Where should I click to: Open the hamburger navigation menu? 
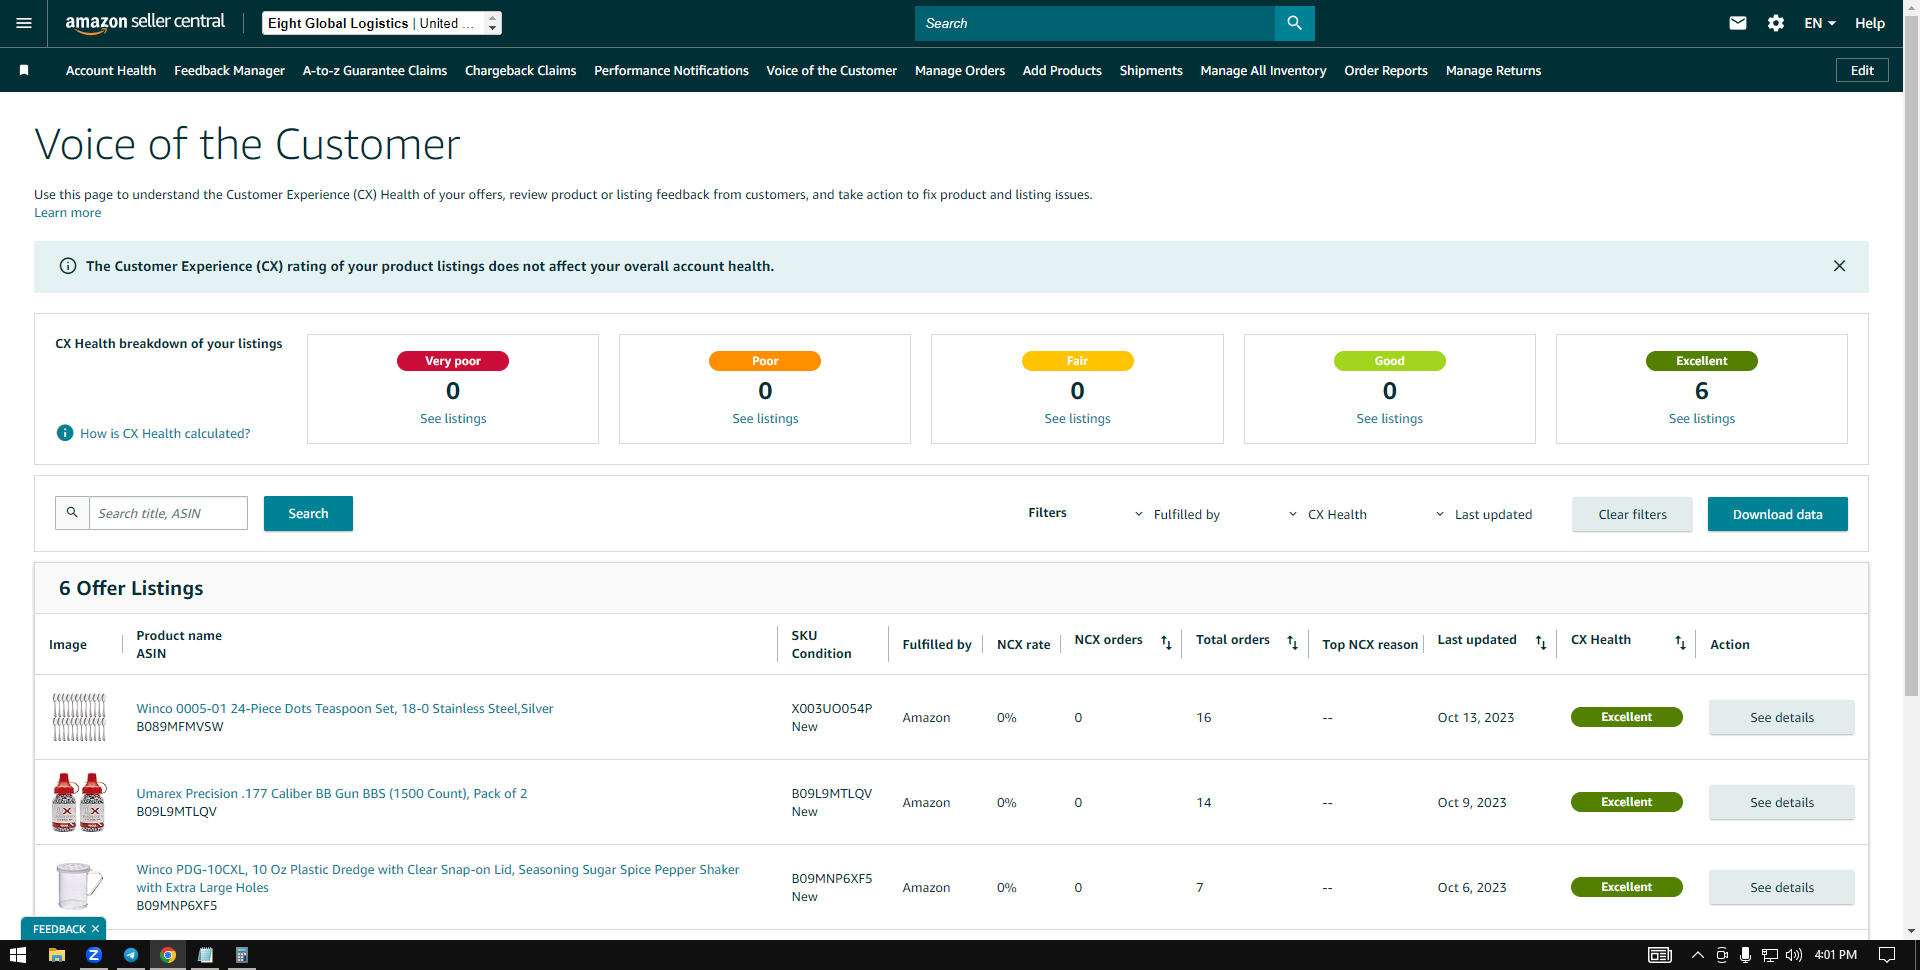(x=24, y=23)
